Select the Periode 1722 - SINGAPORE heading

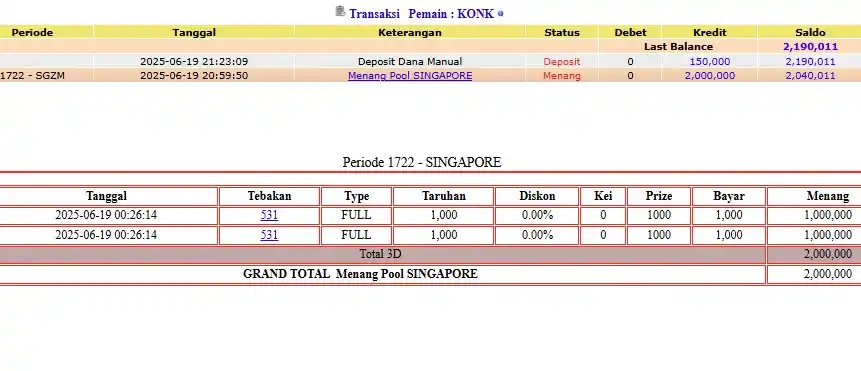[422, 162]
